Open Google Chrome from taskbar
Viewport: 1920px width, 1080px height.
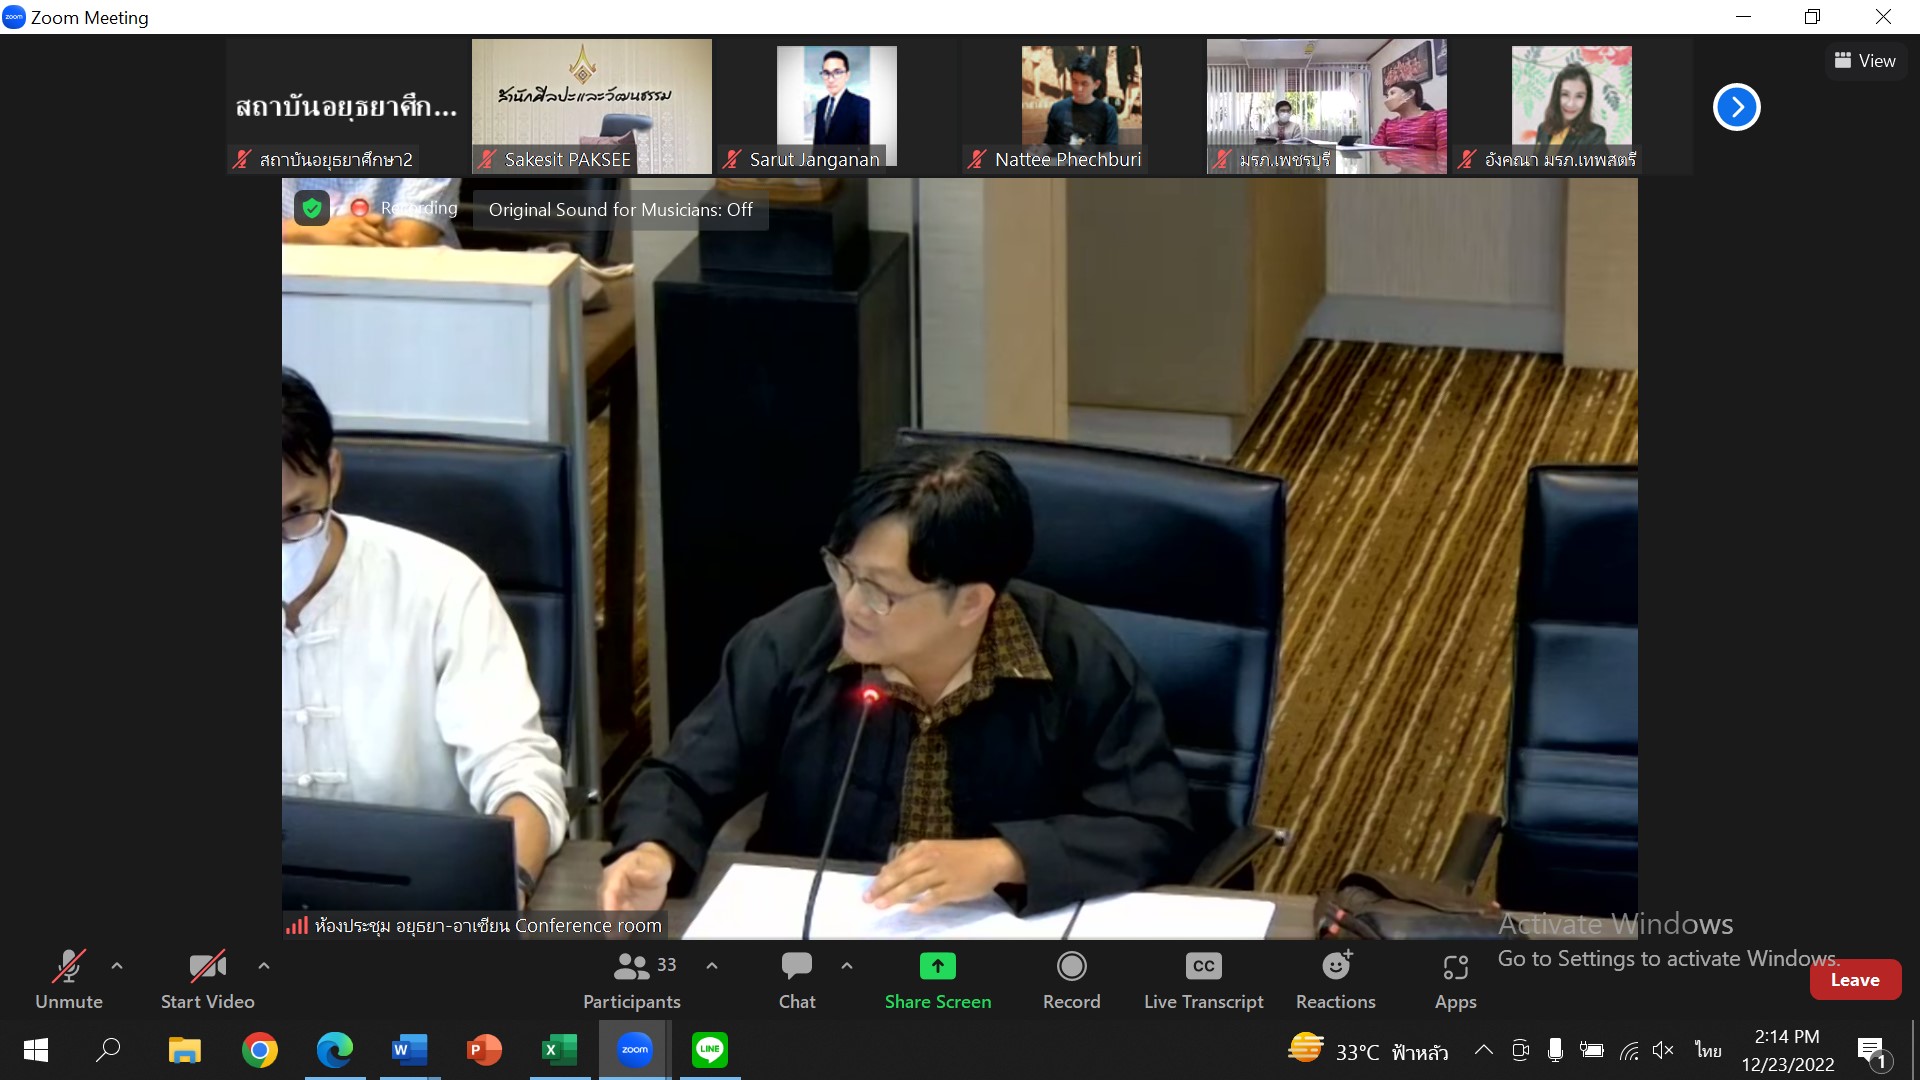[x=260, y=1050]
